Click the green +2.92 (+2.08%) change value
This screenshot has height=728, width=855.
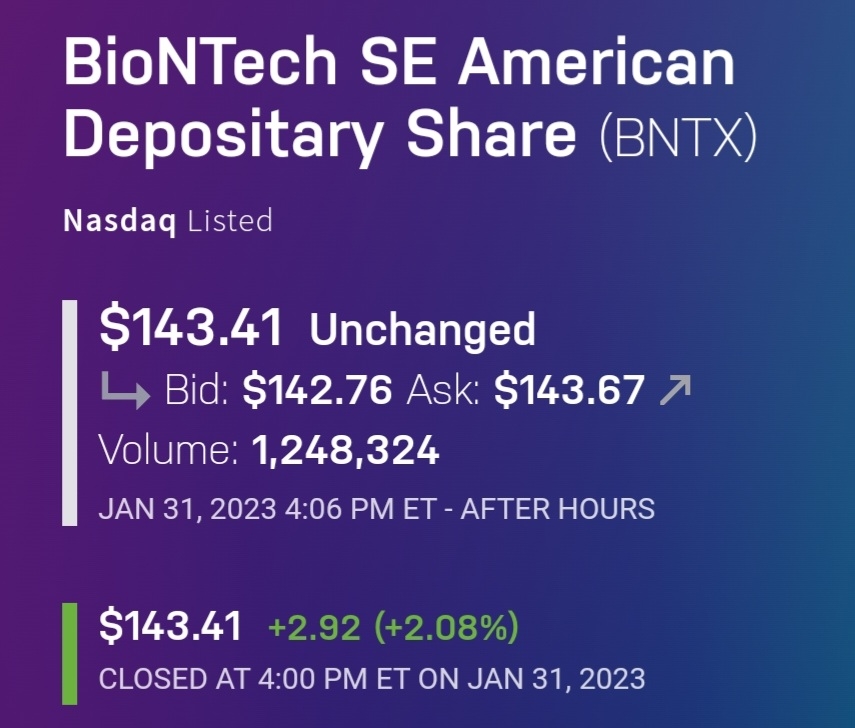[x=393, y=628]
